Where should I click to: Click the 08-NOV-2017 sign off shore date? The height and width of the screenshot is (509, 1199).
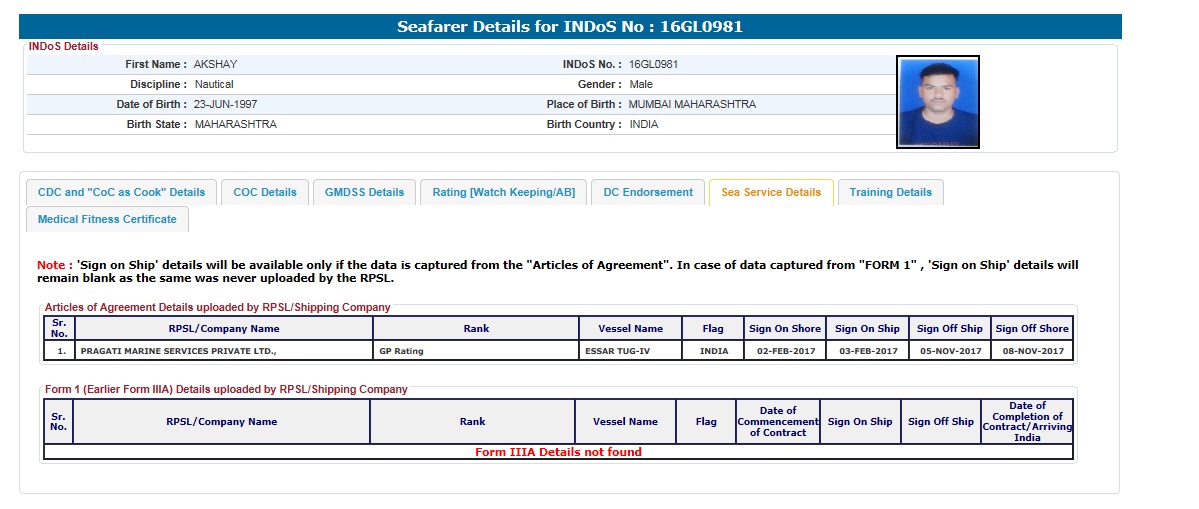pos(1032,351)
